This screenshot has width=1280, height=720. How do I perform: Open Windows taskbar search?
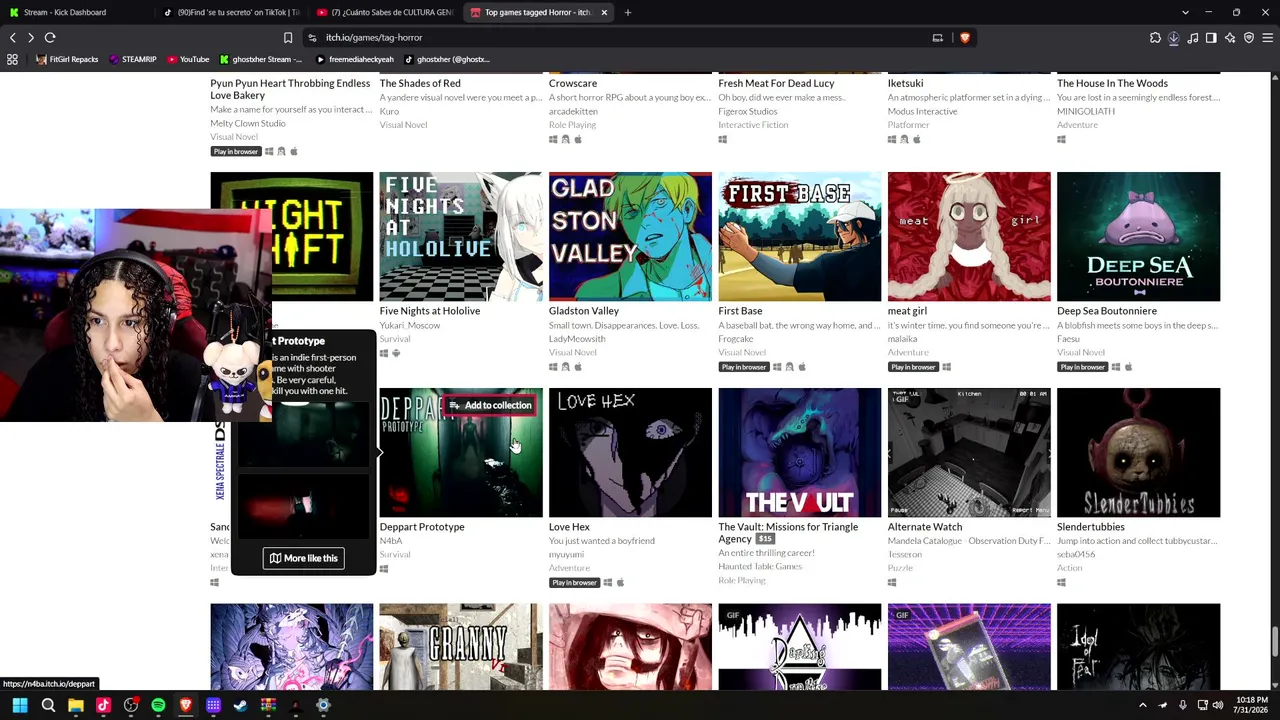(48, 706)
